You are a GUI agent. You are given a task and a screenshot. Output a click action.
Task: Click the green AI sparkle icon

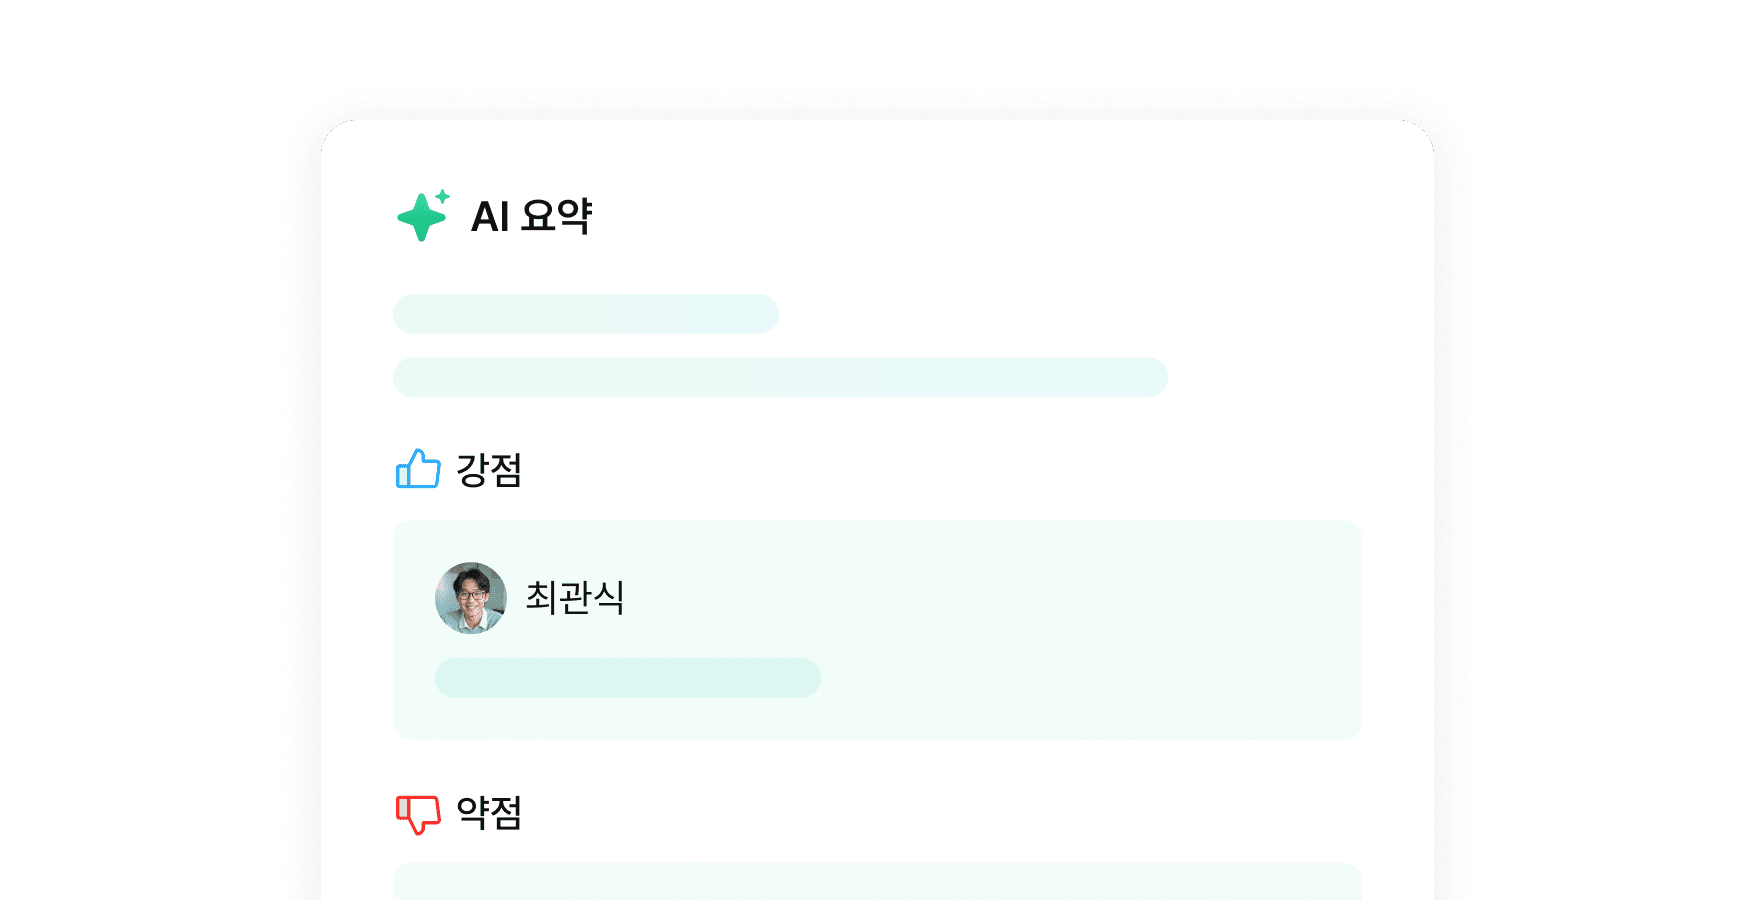pyautogui.click(x=421, y=217)
